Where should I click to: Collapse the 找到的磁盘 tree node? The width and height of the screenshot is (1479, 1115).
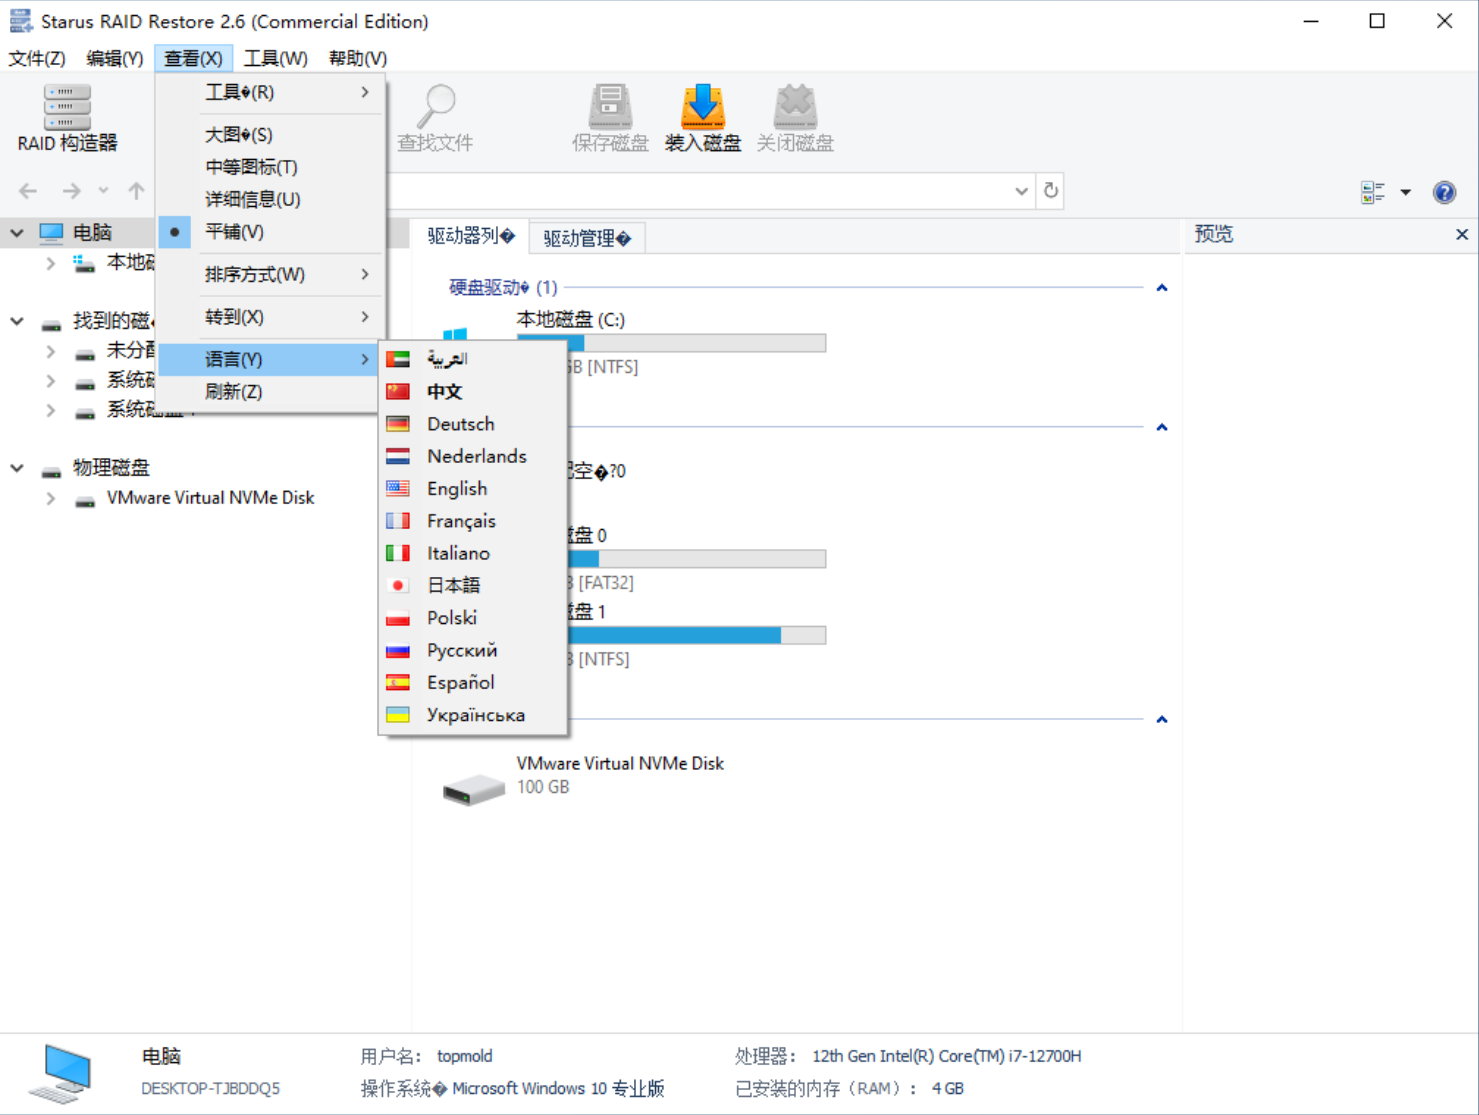pyautogui.click(x=17, y=321)
